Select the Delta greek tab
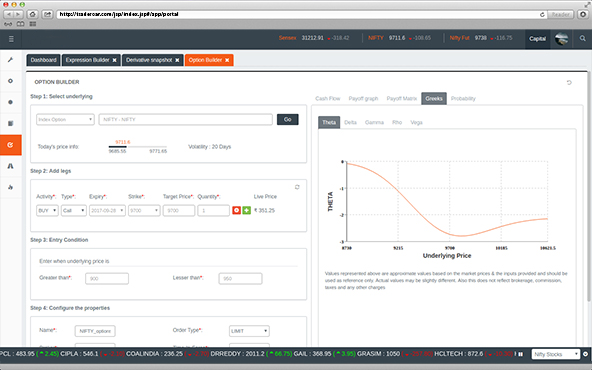Viewport: 592px width, 370px height. coord(350,122)
